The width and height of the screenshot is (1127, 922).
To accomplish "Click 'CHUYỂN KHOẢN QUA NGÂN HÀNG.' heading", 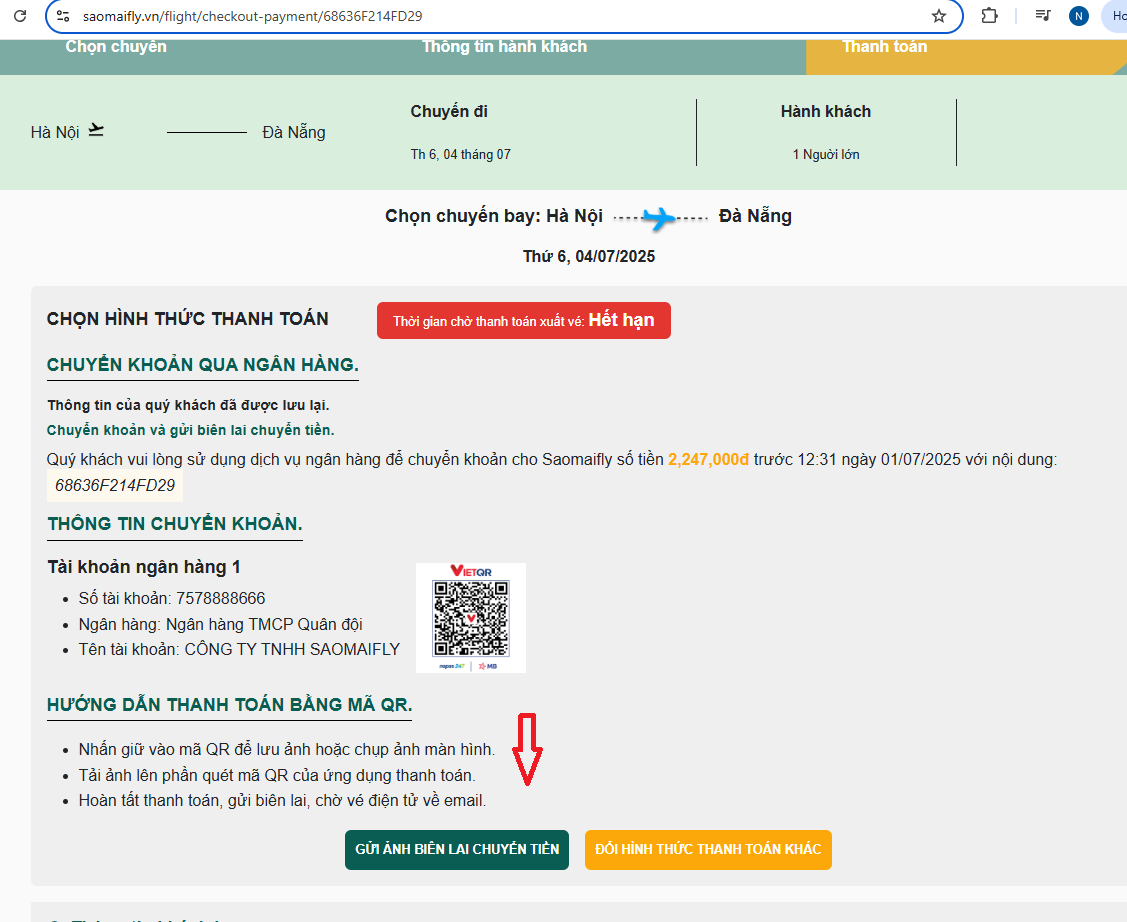I will click(203, 365).
